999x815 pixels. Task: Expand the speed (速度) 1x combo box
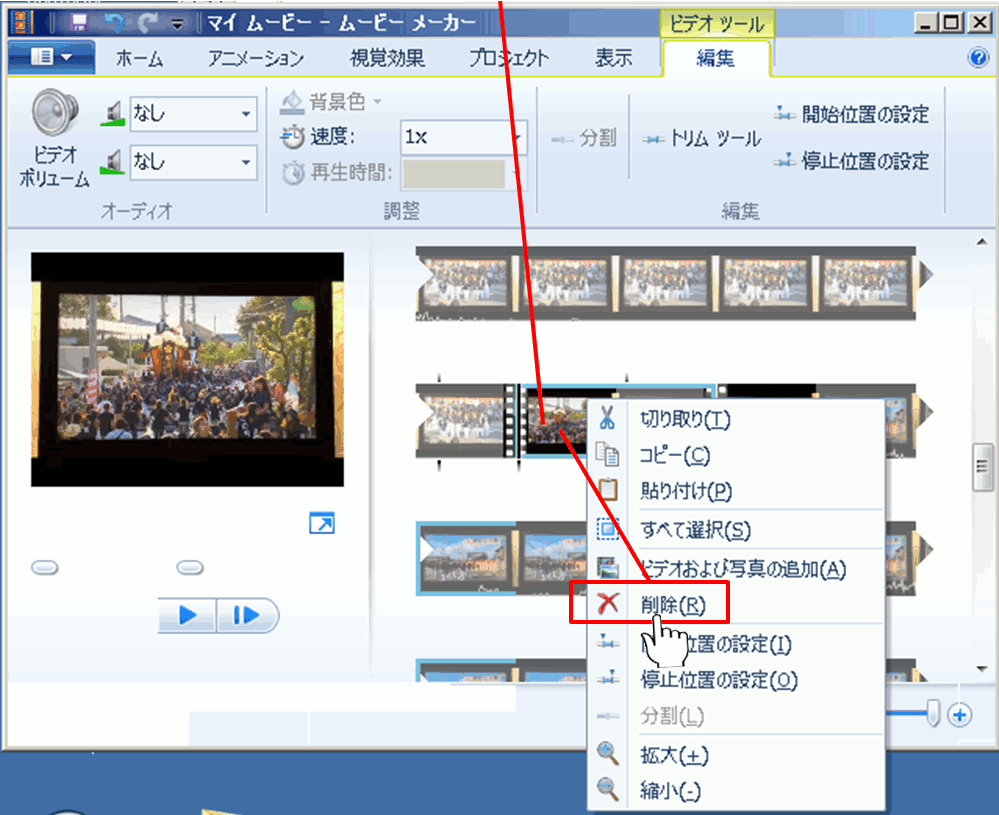click(464, 138)
